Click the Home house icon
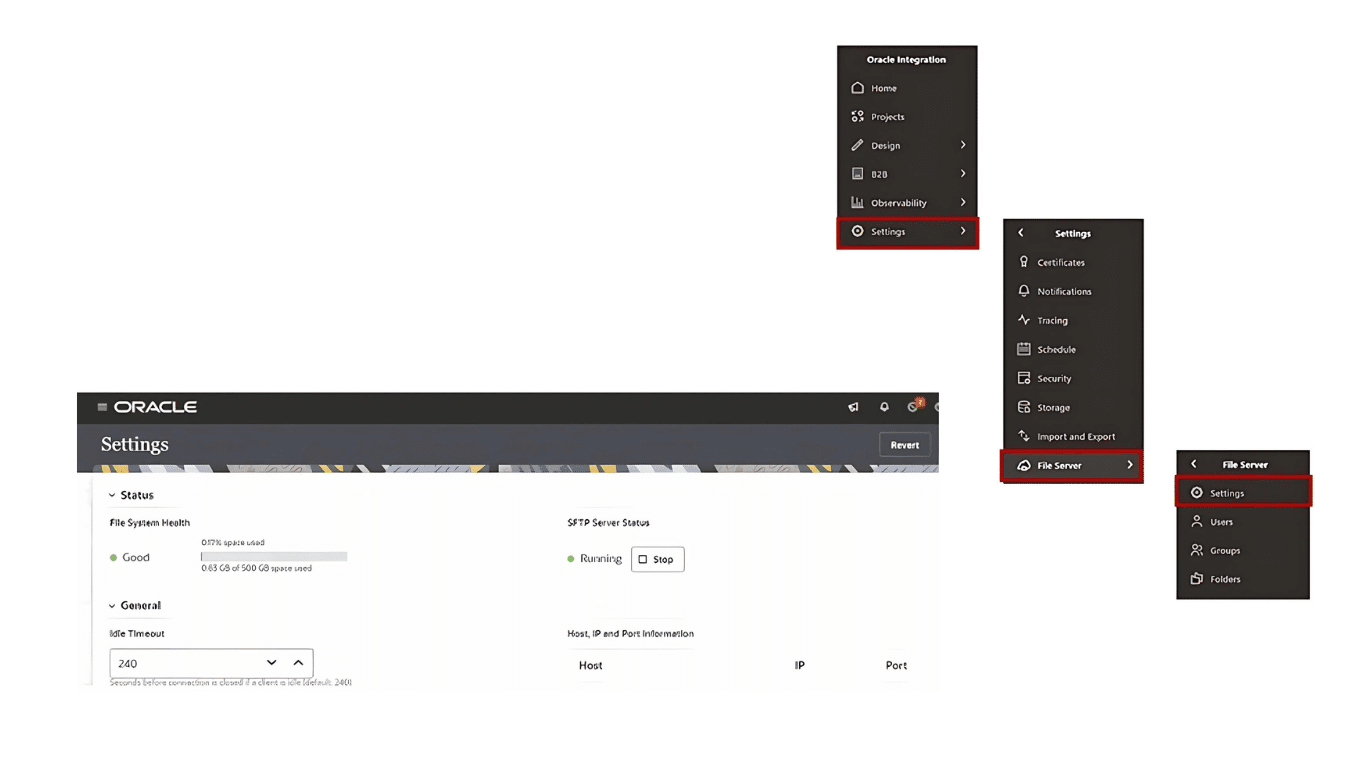Screen dimensions: 1366x768 pos(857,88)
